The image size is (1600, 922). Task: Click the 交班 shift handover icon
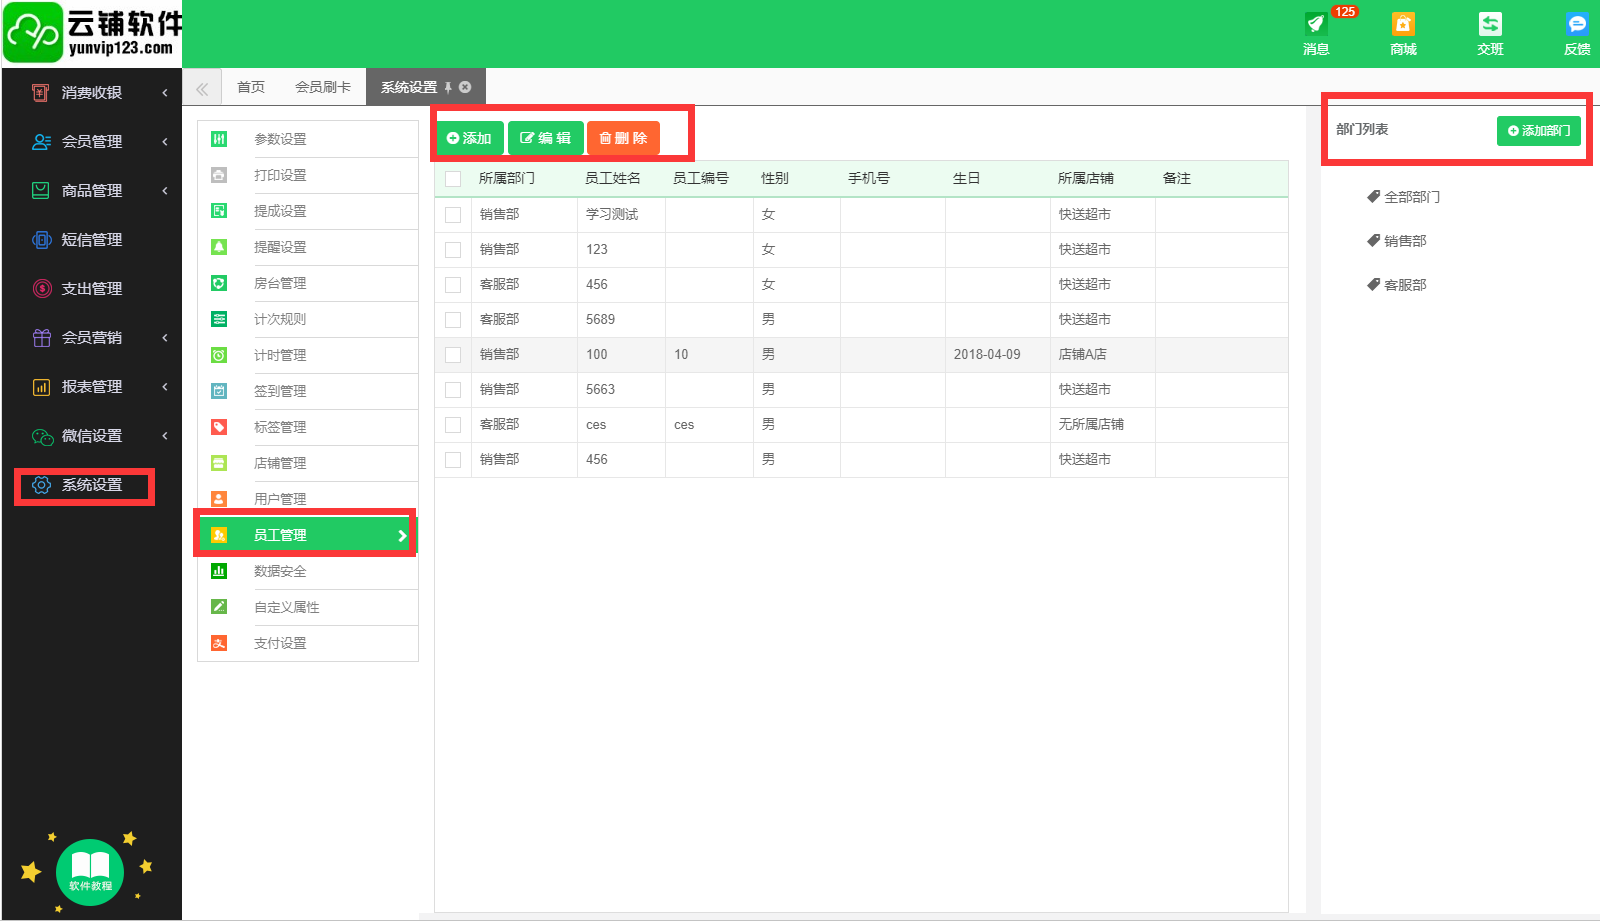[1490, 24]
